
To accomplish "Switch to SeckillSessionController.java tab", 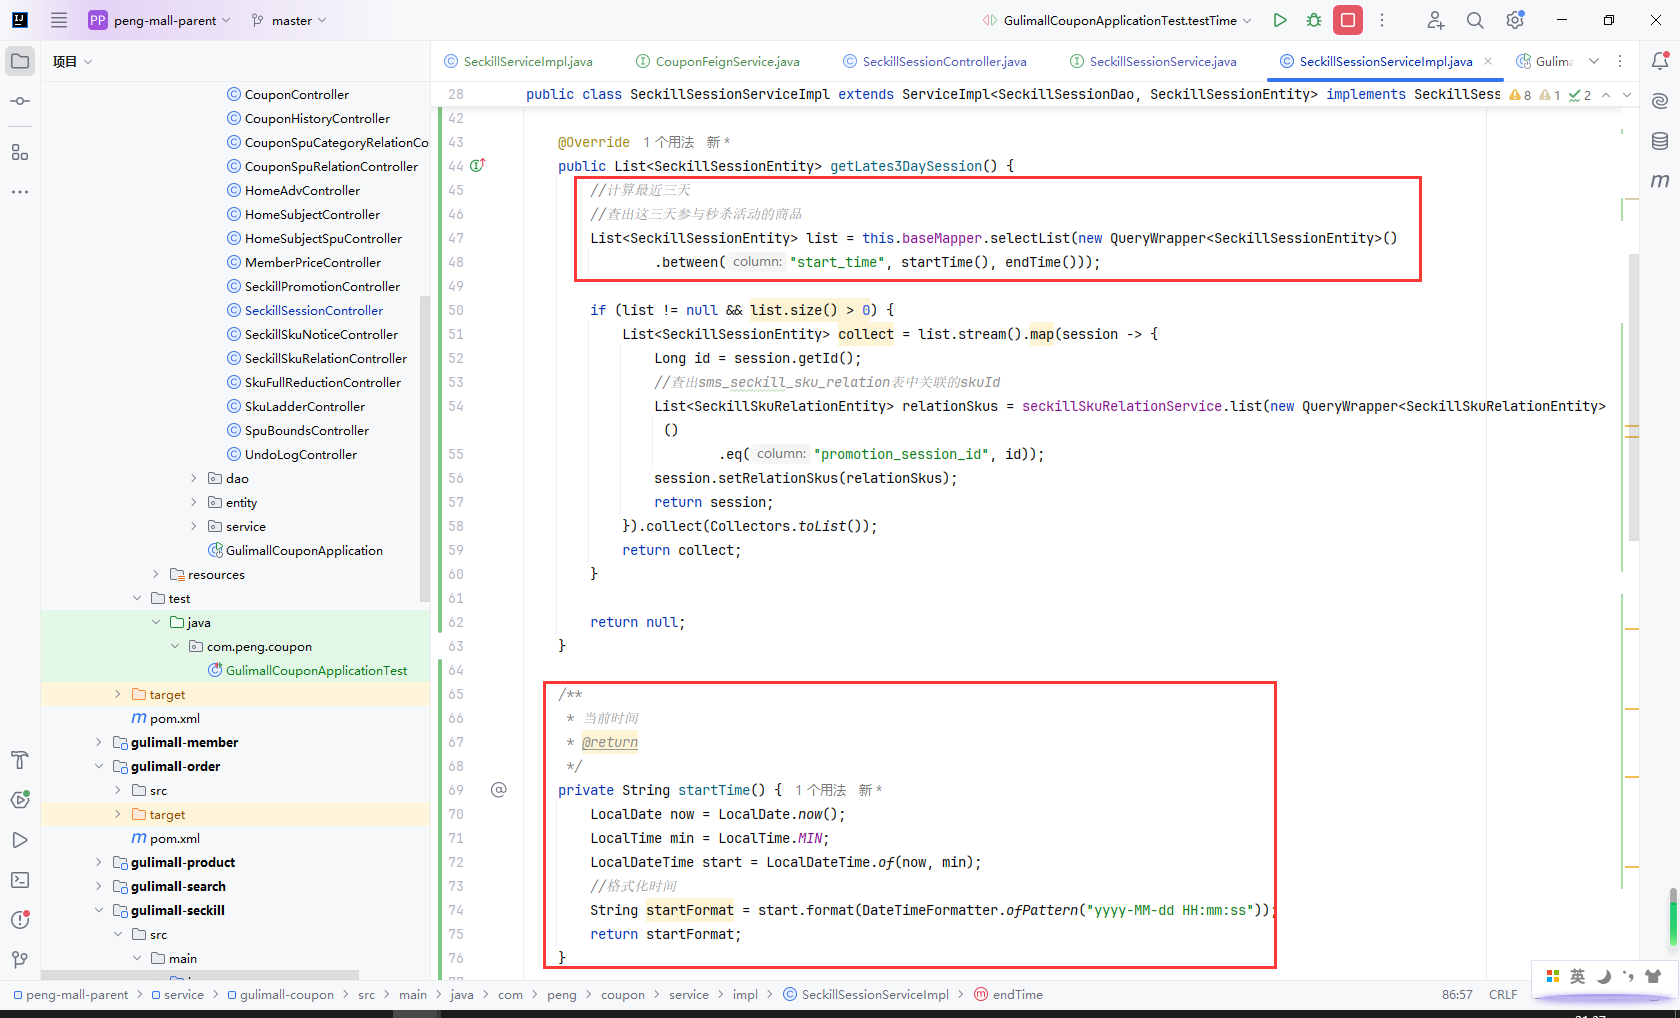I will click(935, 61).
